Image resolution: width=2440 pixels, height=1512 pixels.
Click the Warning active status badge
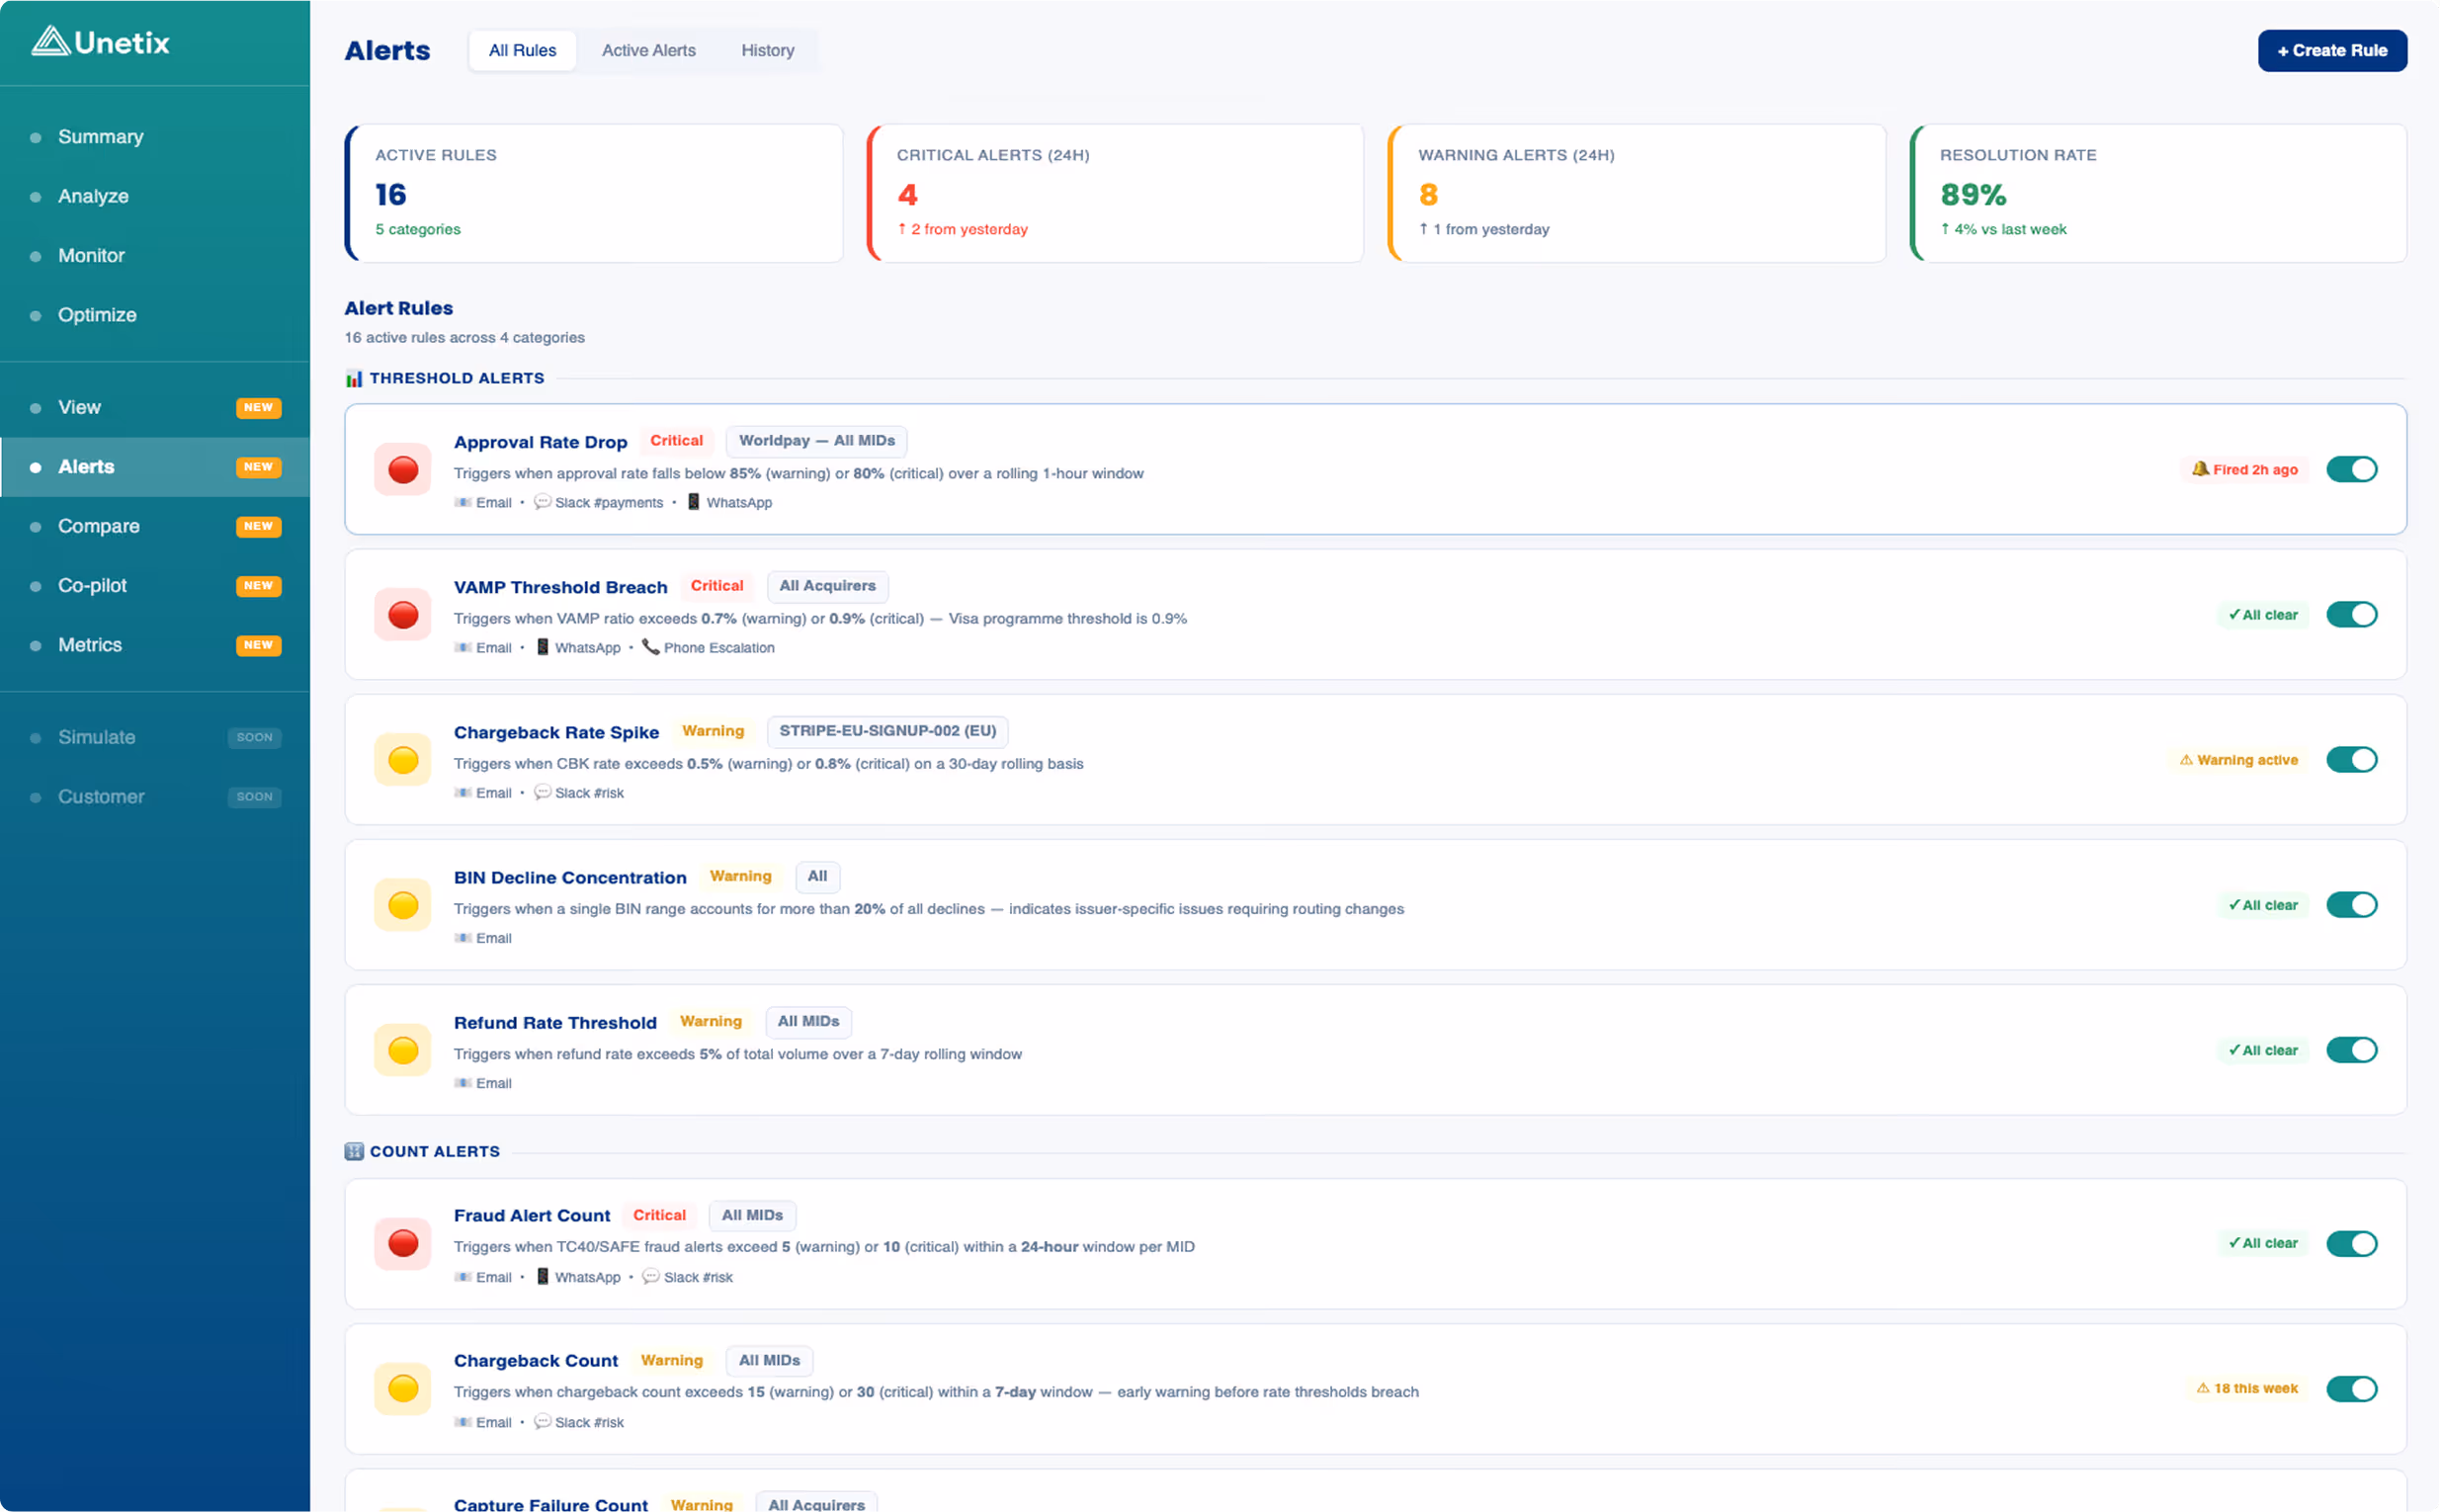point(2238,759)
